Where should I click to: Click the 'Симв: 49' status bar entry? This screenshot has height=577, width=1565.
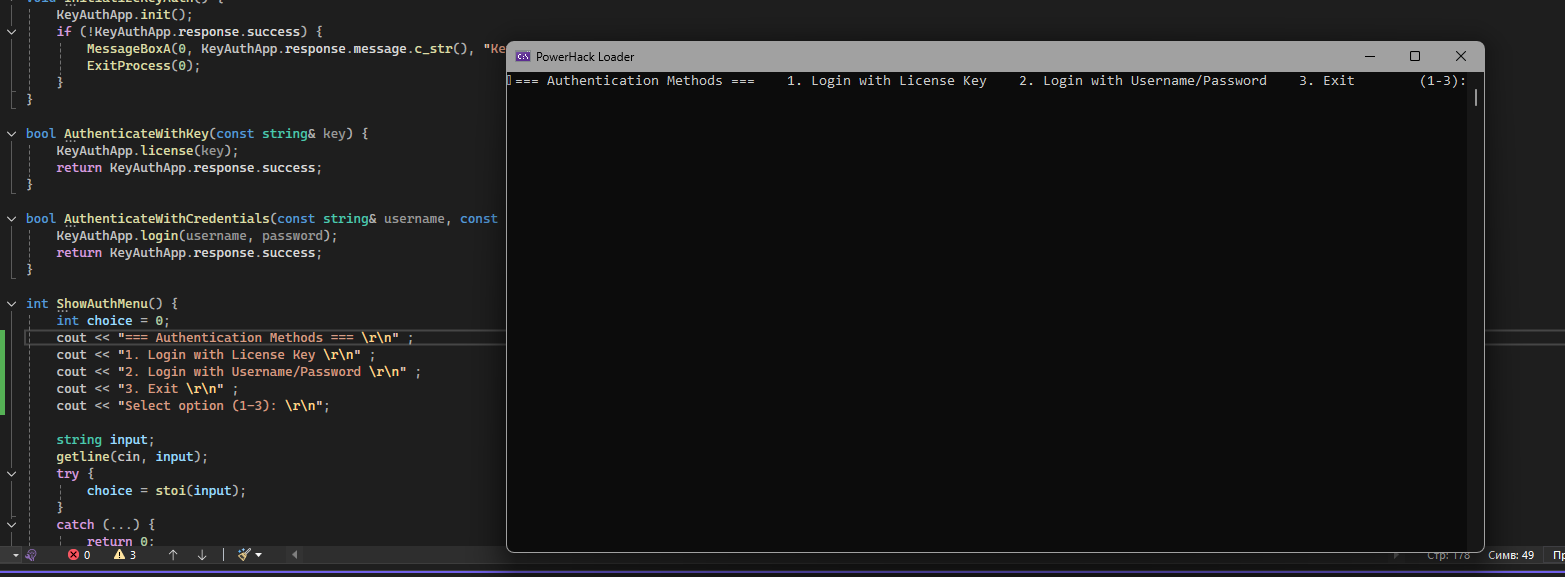[x=1511, y=555]
